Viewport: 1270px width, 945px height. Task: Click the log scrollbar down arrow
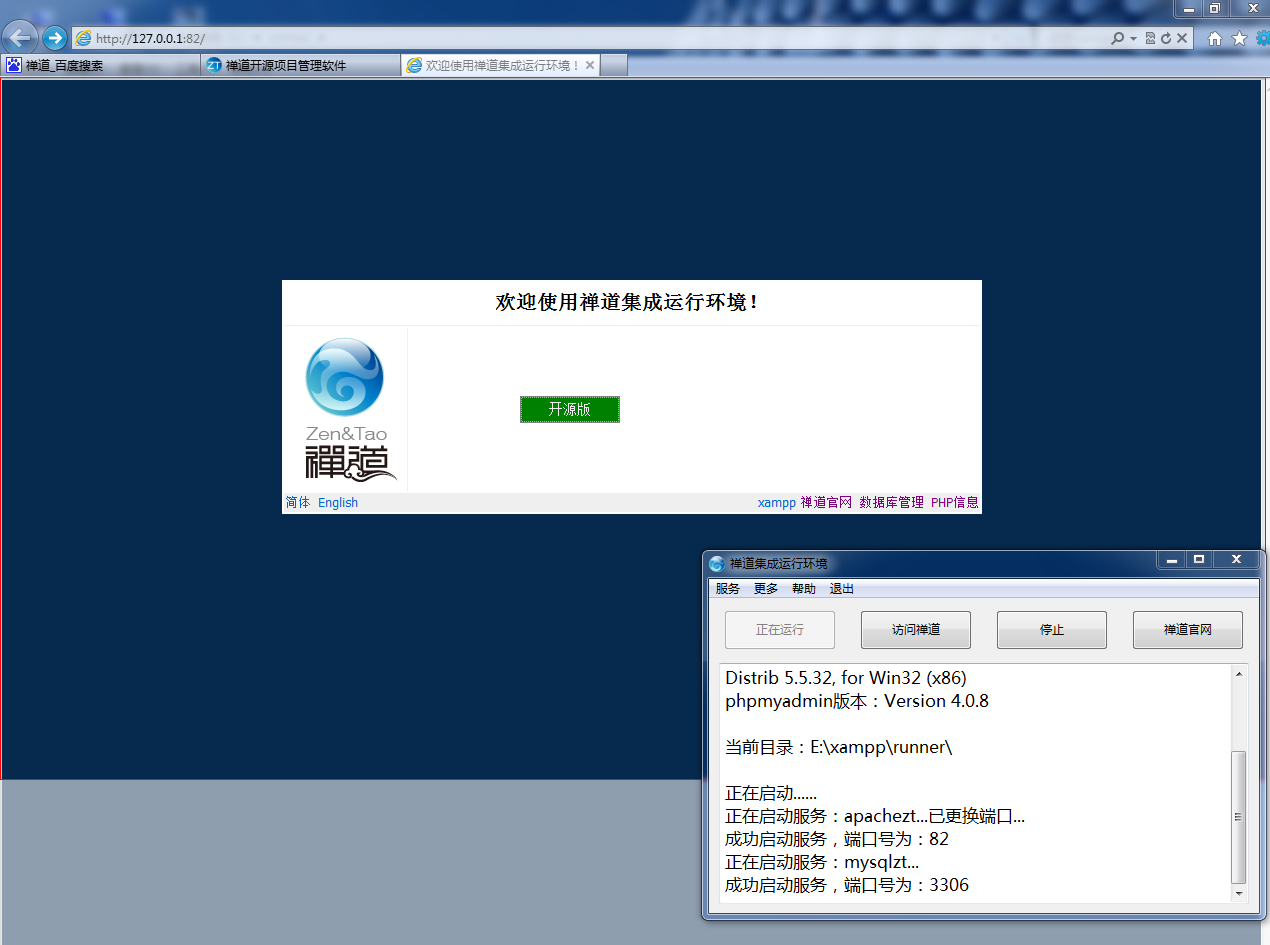pyautogui.click(x=1239, y=893)
